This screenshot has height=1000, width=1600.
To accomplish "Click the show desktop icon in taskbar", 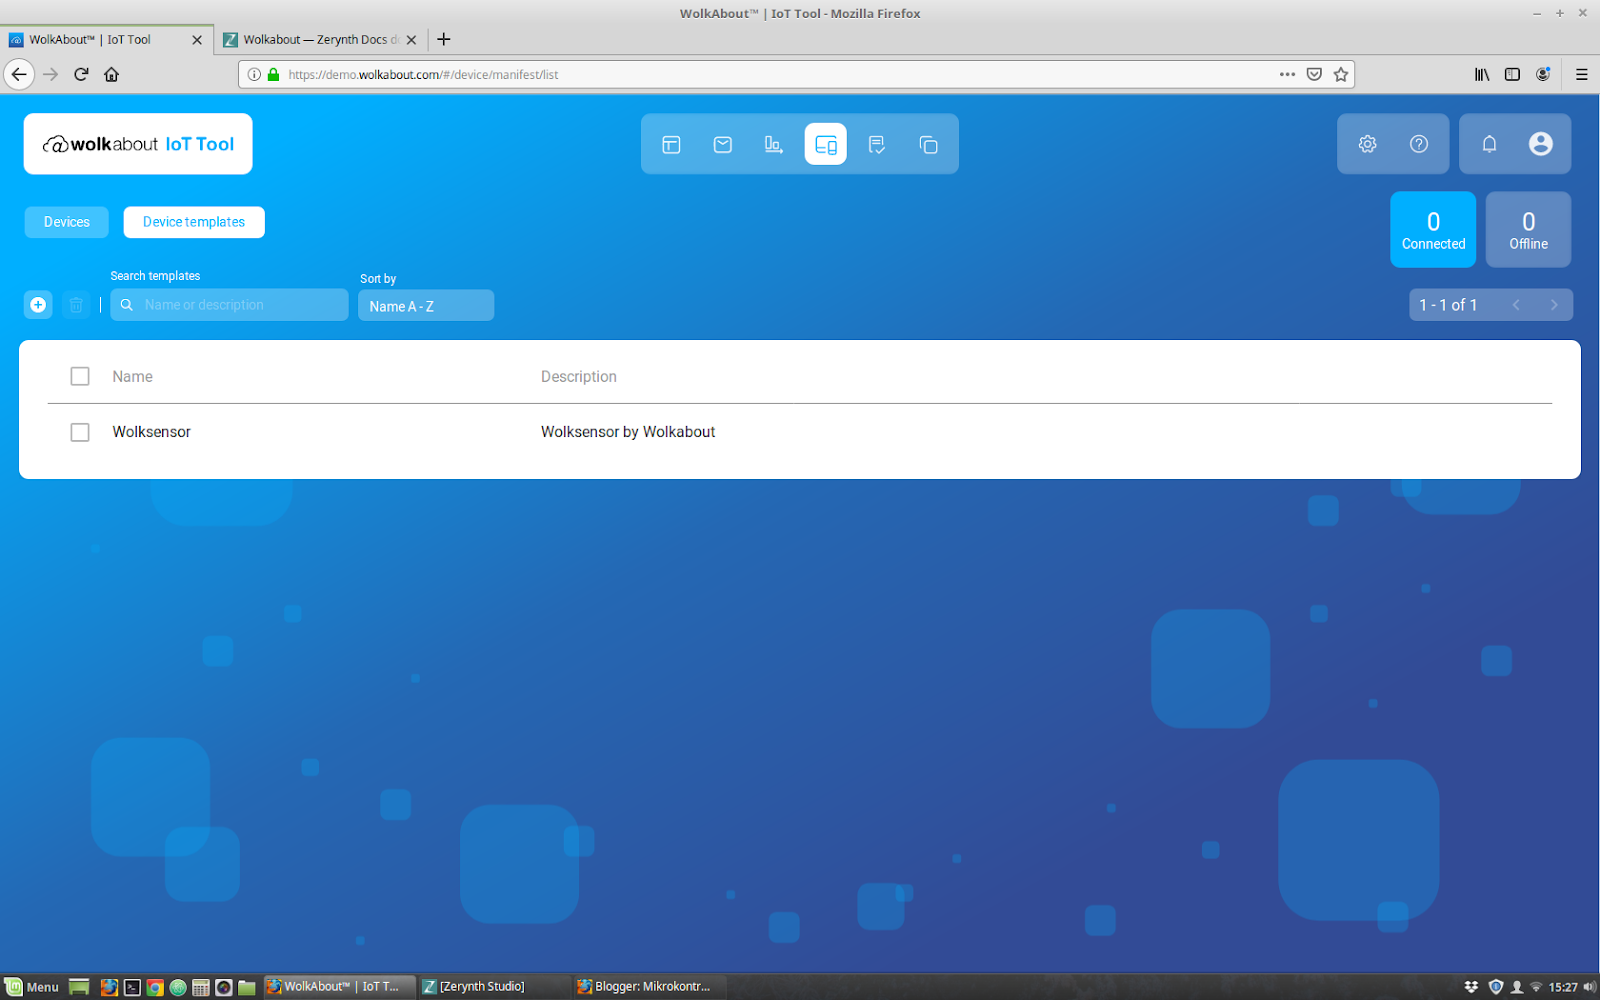I will tap(79, 987).
